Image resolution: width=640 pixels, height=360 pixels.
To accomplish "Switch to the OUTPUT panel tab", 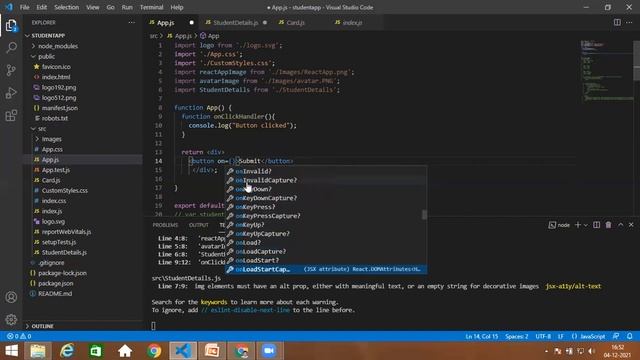I will tap(199, 225).
